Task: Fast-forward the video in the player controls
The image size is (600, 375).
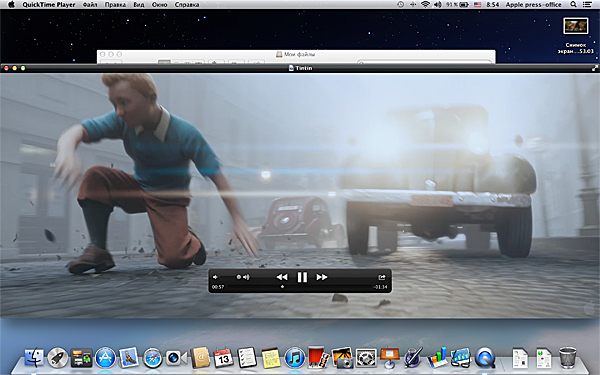Action: click(x=322, y=277)
